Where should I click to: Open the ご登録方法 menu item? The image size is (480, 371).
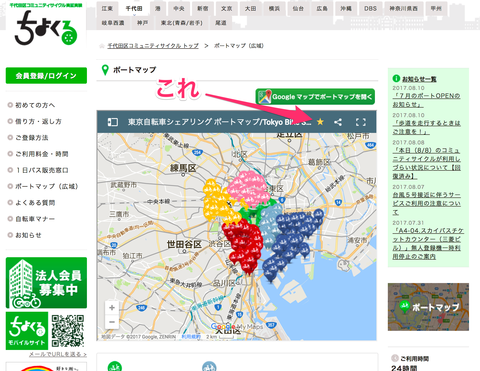coord(32,138)
